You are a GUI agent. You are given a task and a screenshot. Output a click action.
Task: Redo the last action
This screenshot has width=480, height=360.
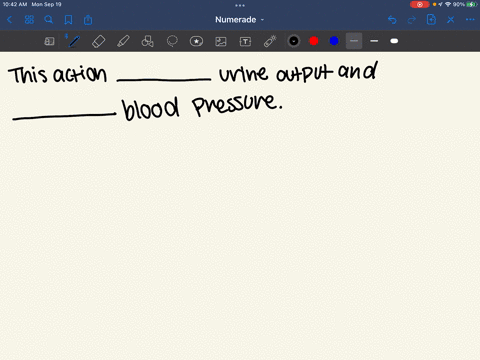(412, 20)
